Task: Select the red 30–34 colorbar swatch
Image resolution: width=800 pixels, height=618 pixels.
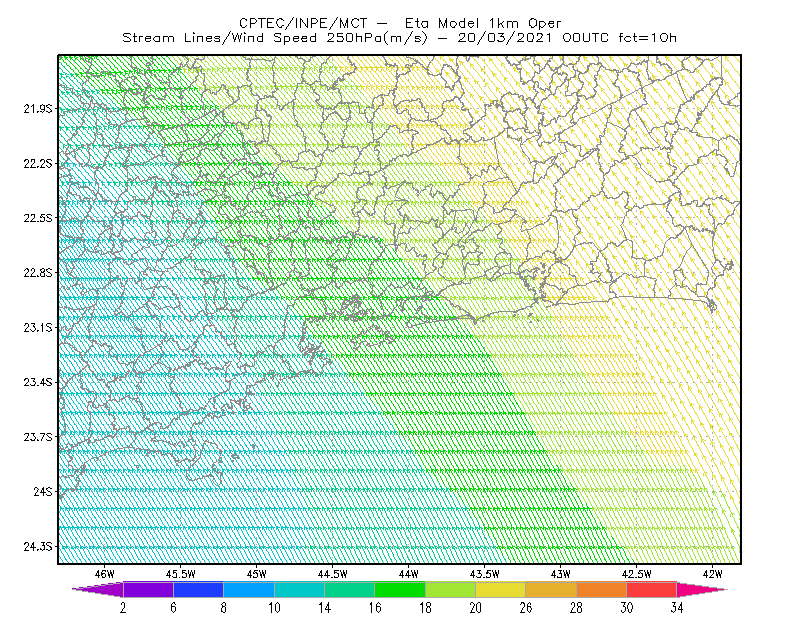Action: click(x=652, y=589)
